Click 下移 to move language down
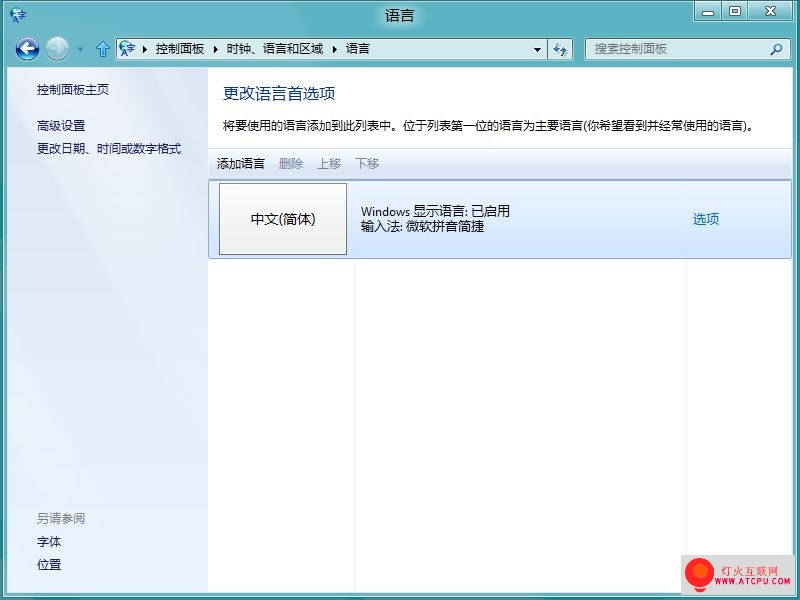Image resolution: width=800 pixels, height=600 pixels. pyautogui.click(x=367, y=164)
